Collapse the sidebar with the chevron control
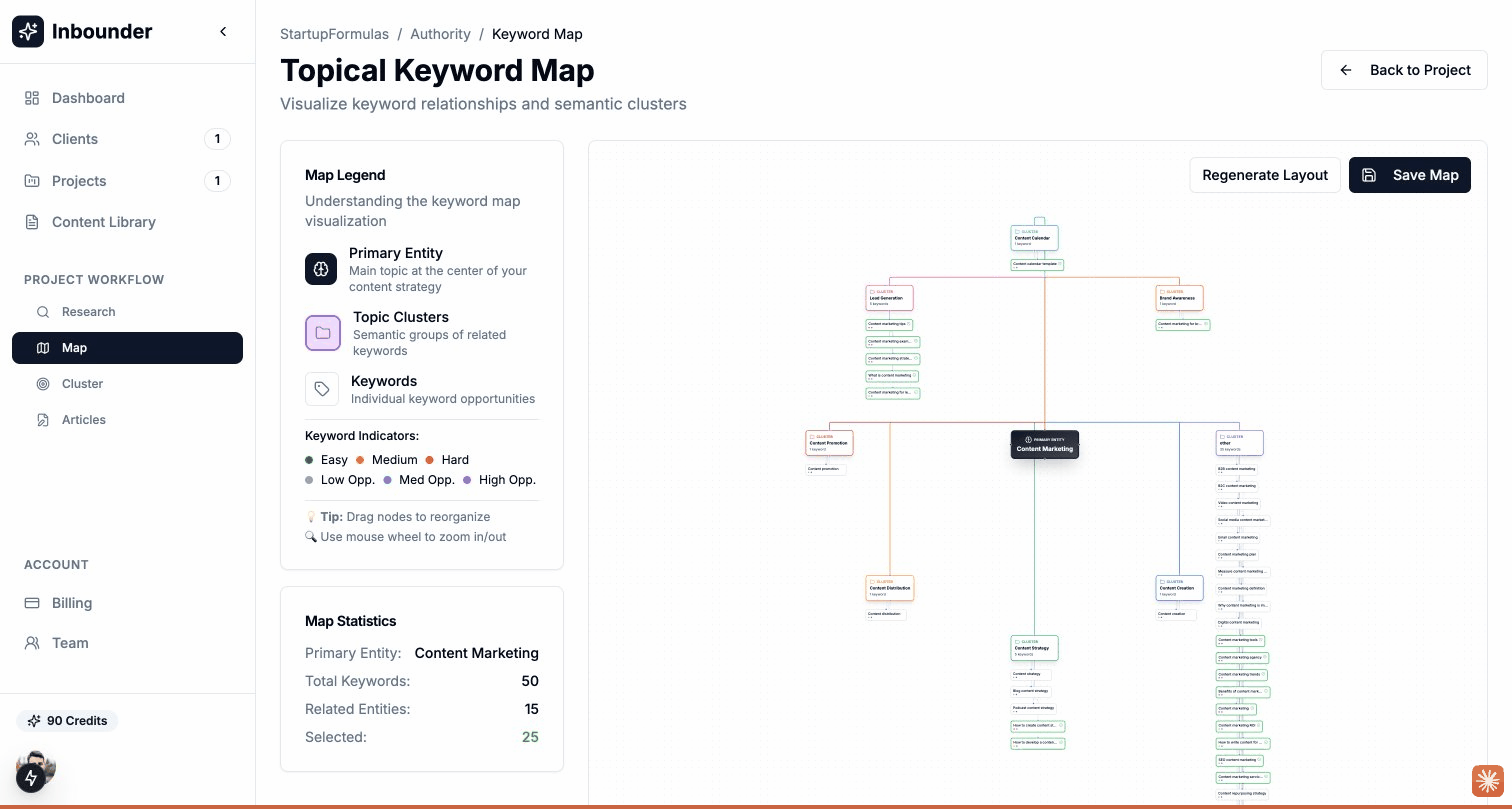1512x809 pixels. pyautogui.click(x=223, y=31)
